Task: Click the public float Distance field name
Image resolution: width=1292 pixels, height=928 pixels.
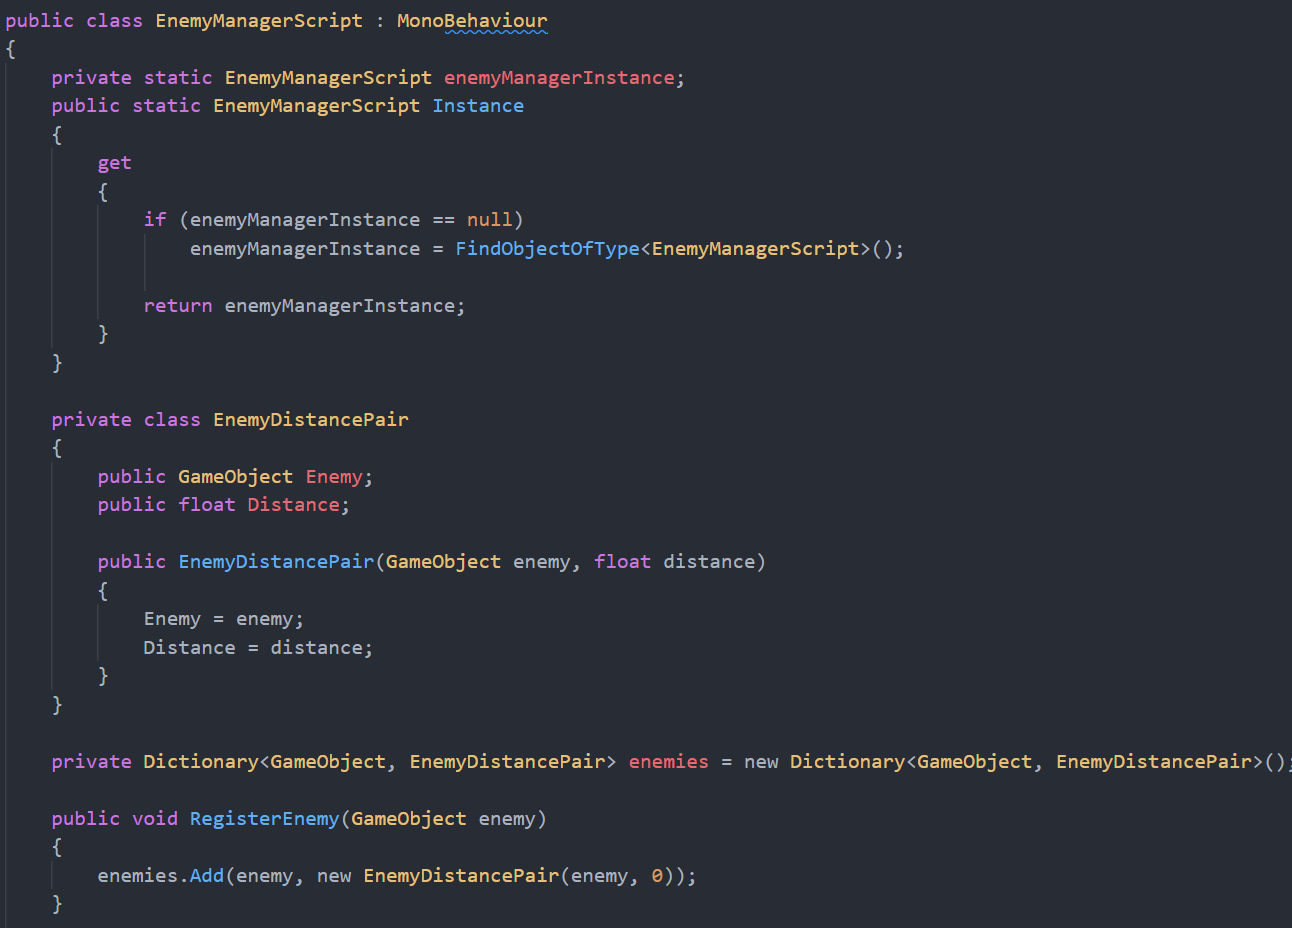Action: [294, 505]
